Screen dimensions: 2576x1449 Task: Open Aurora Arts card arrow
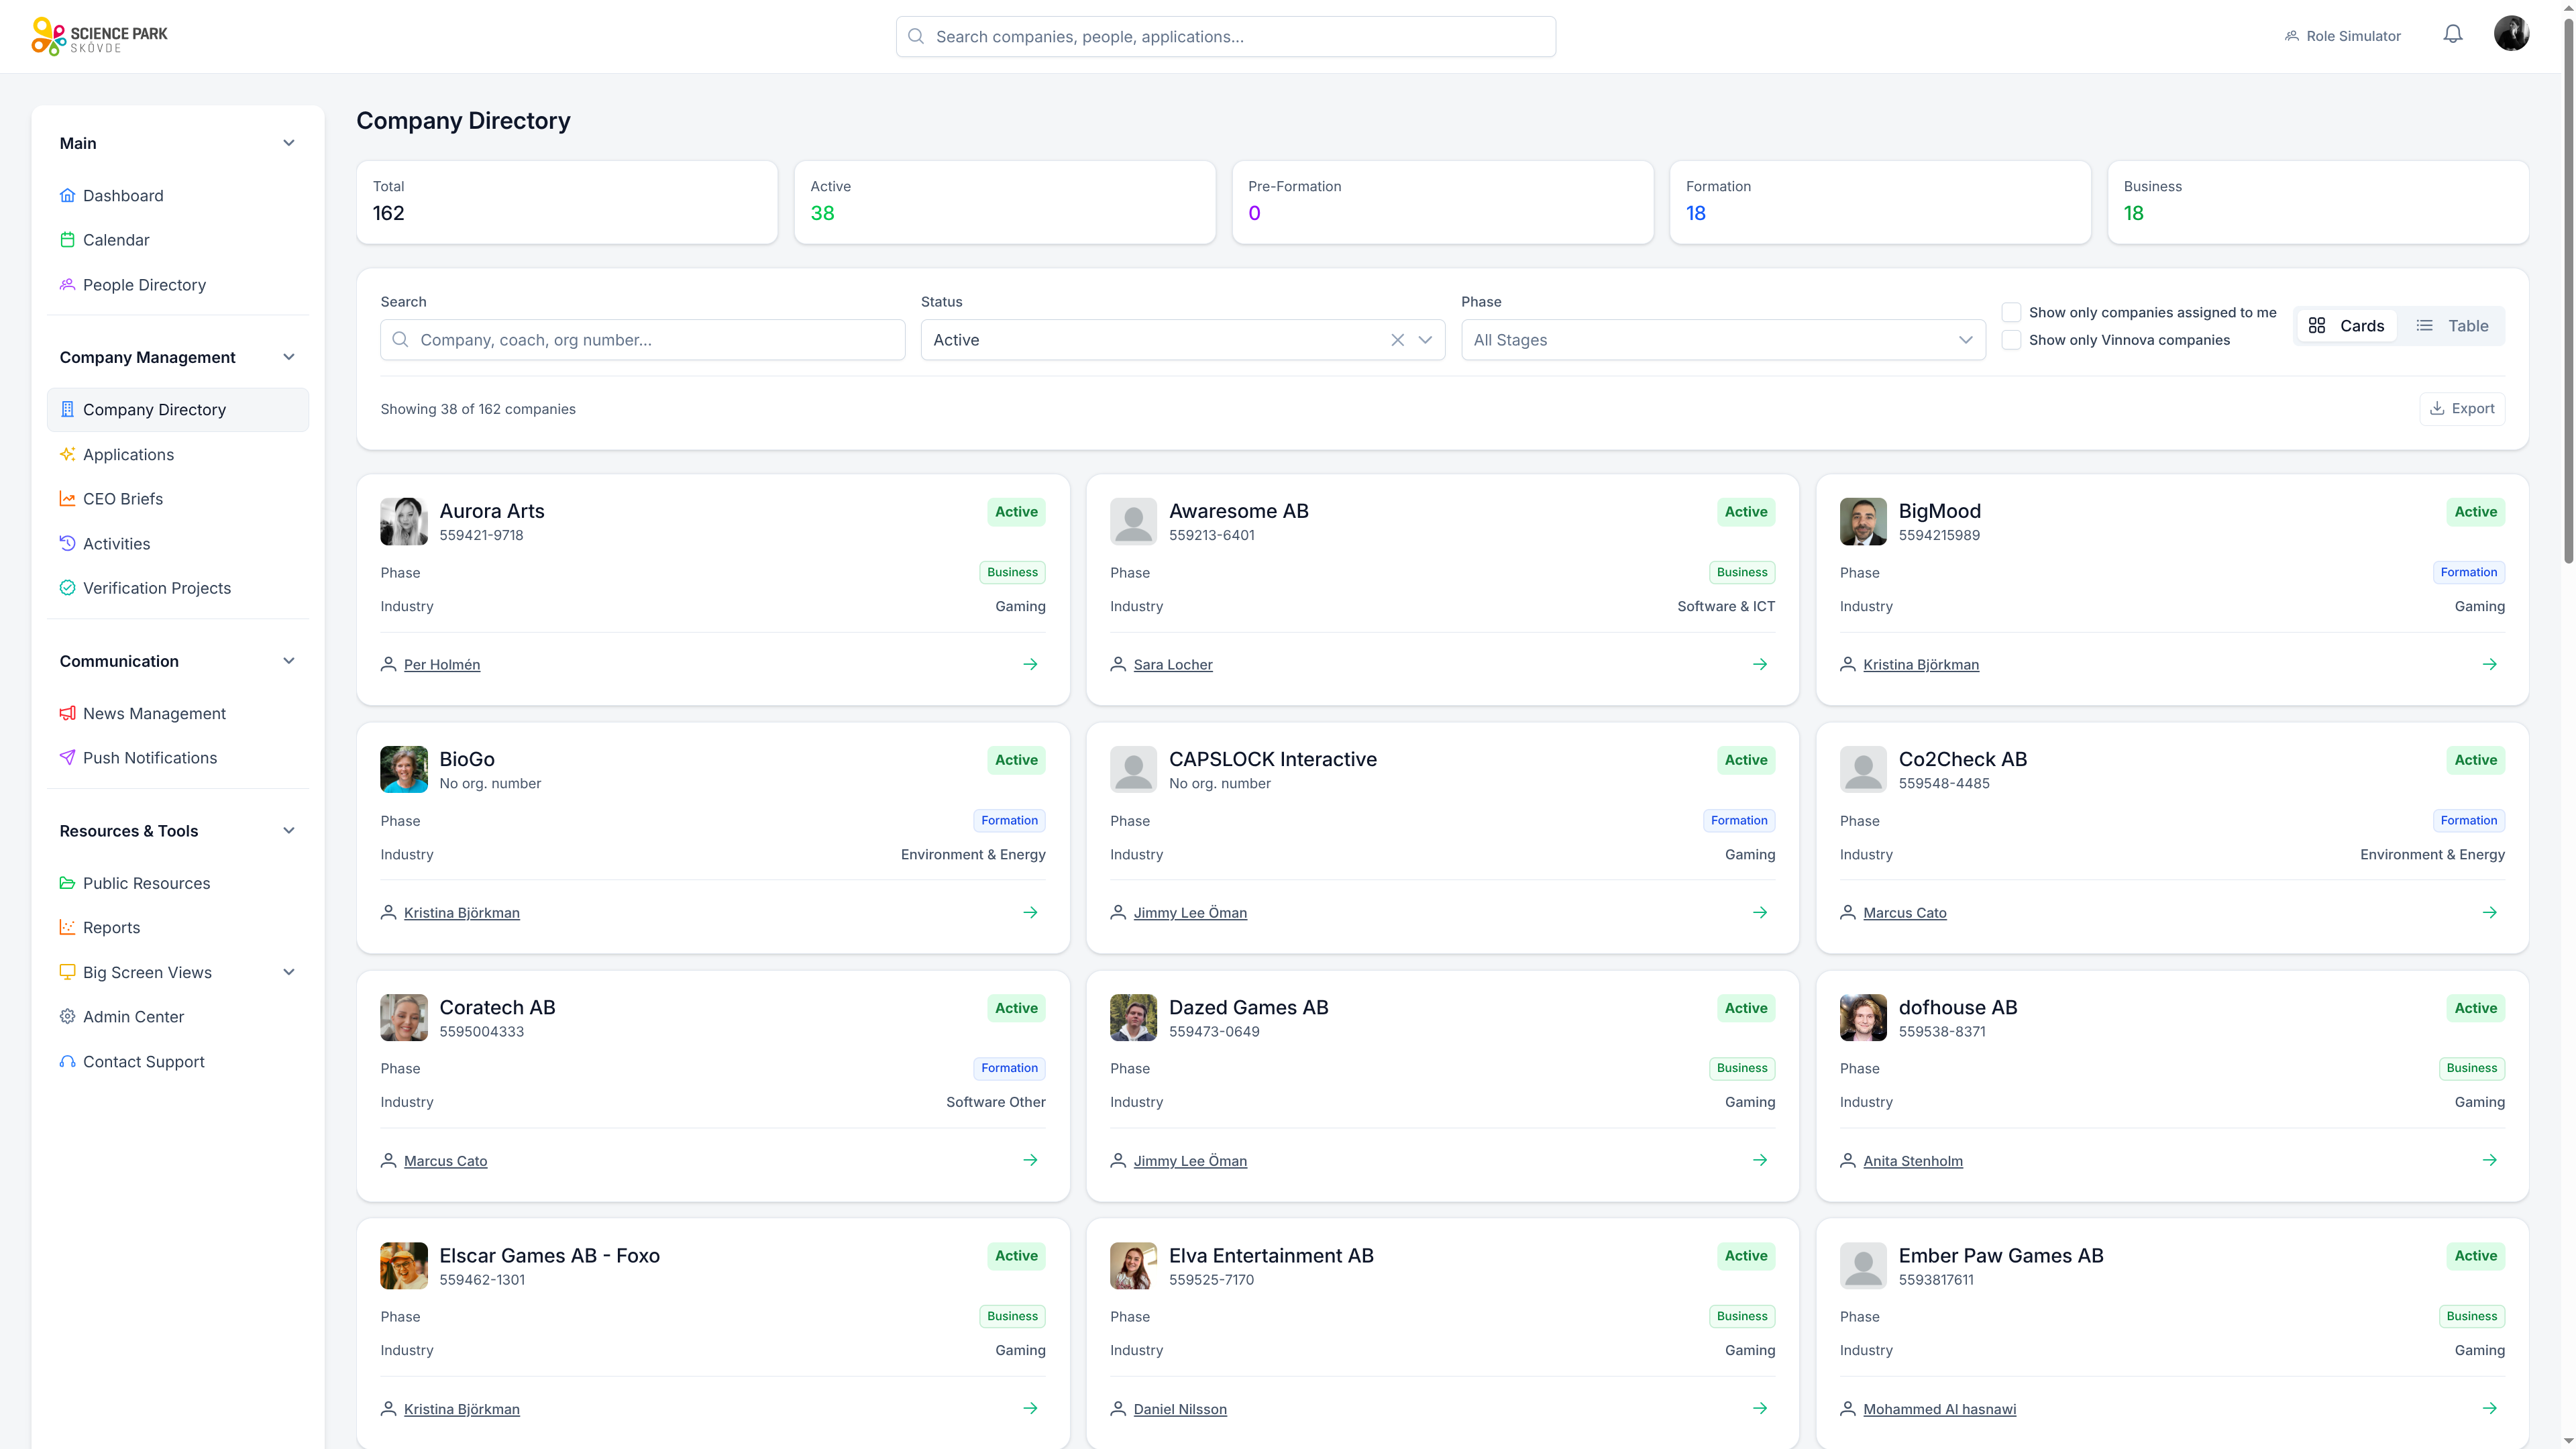click(1030, 664)
